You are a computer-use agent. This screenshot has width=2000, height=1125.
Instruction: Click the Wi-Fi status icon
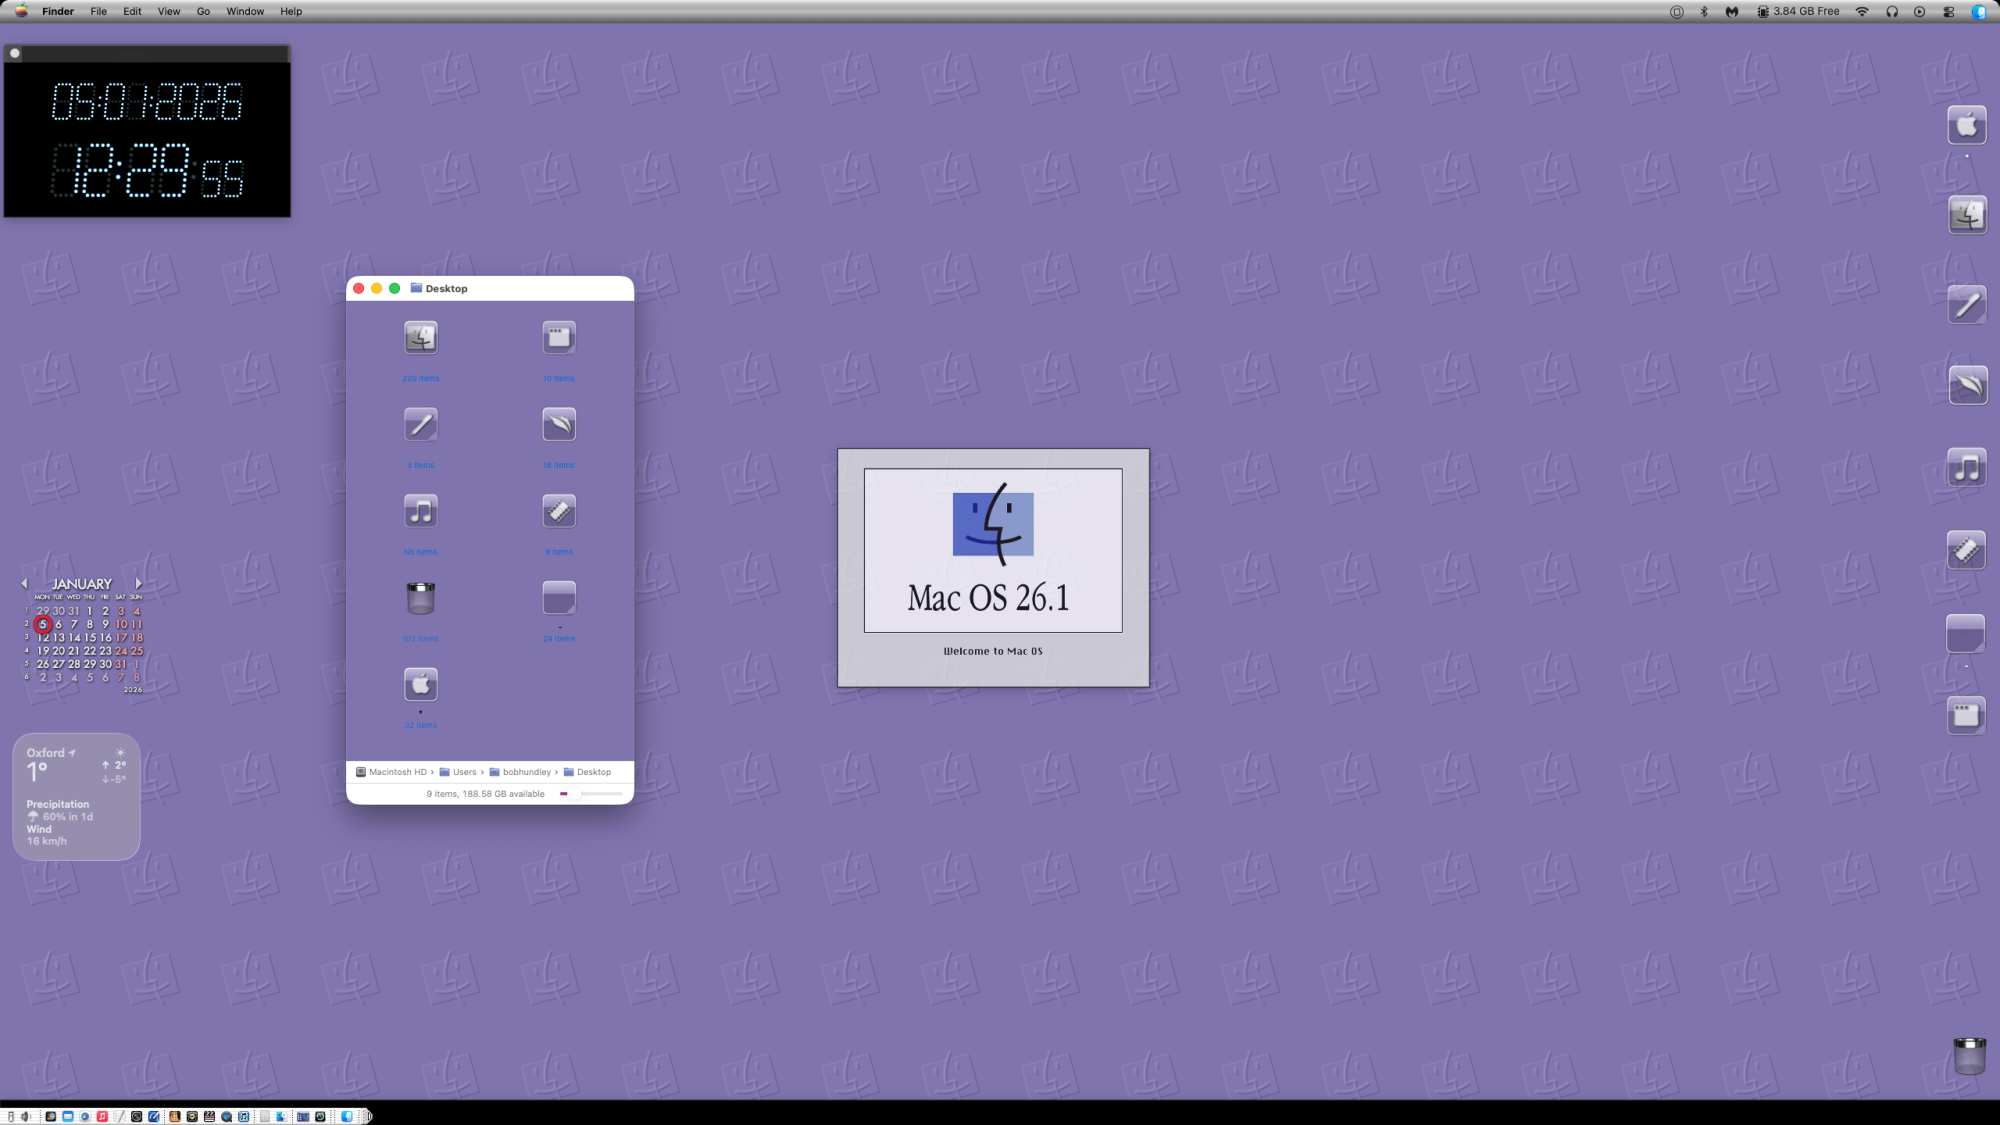1861,12
